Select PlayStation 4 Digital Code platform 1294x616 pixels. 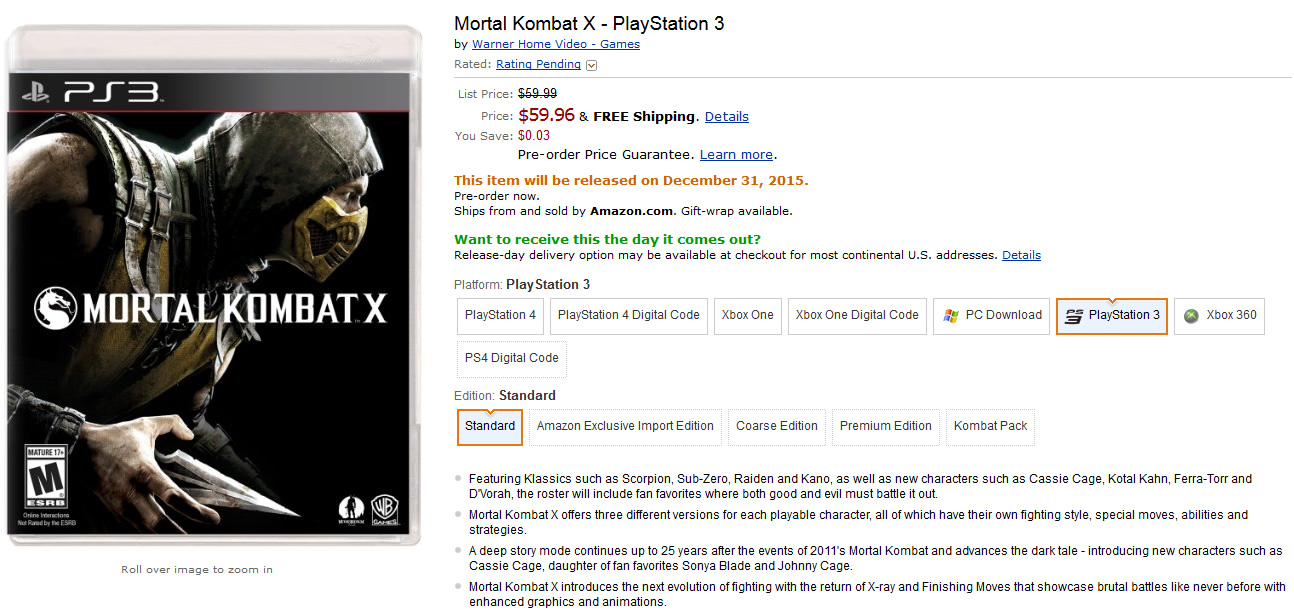point(628,315)
